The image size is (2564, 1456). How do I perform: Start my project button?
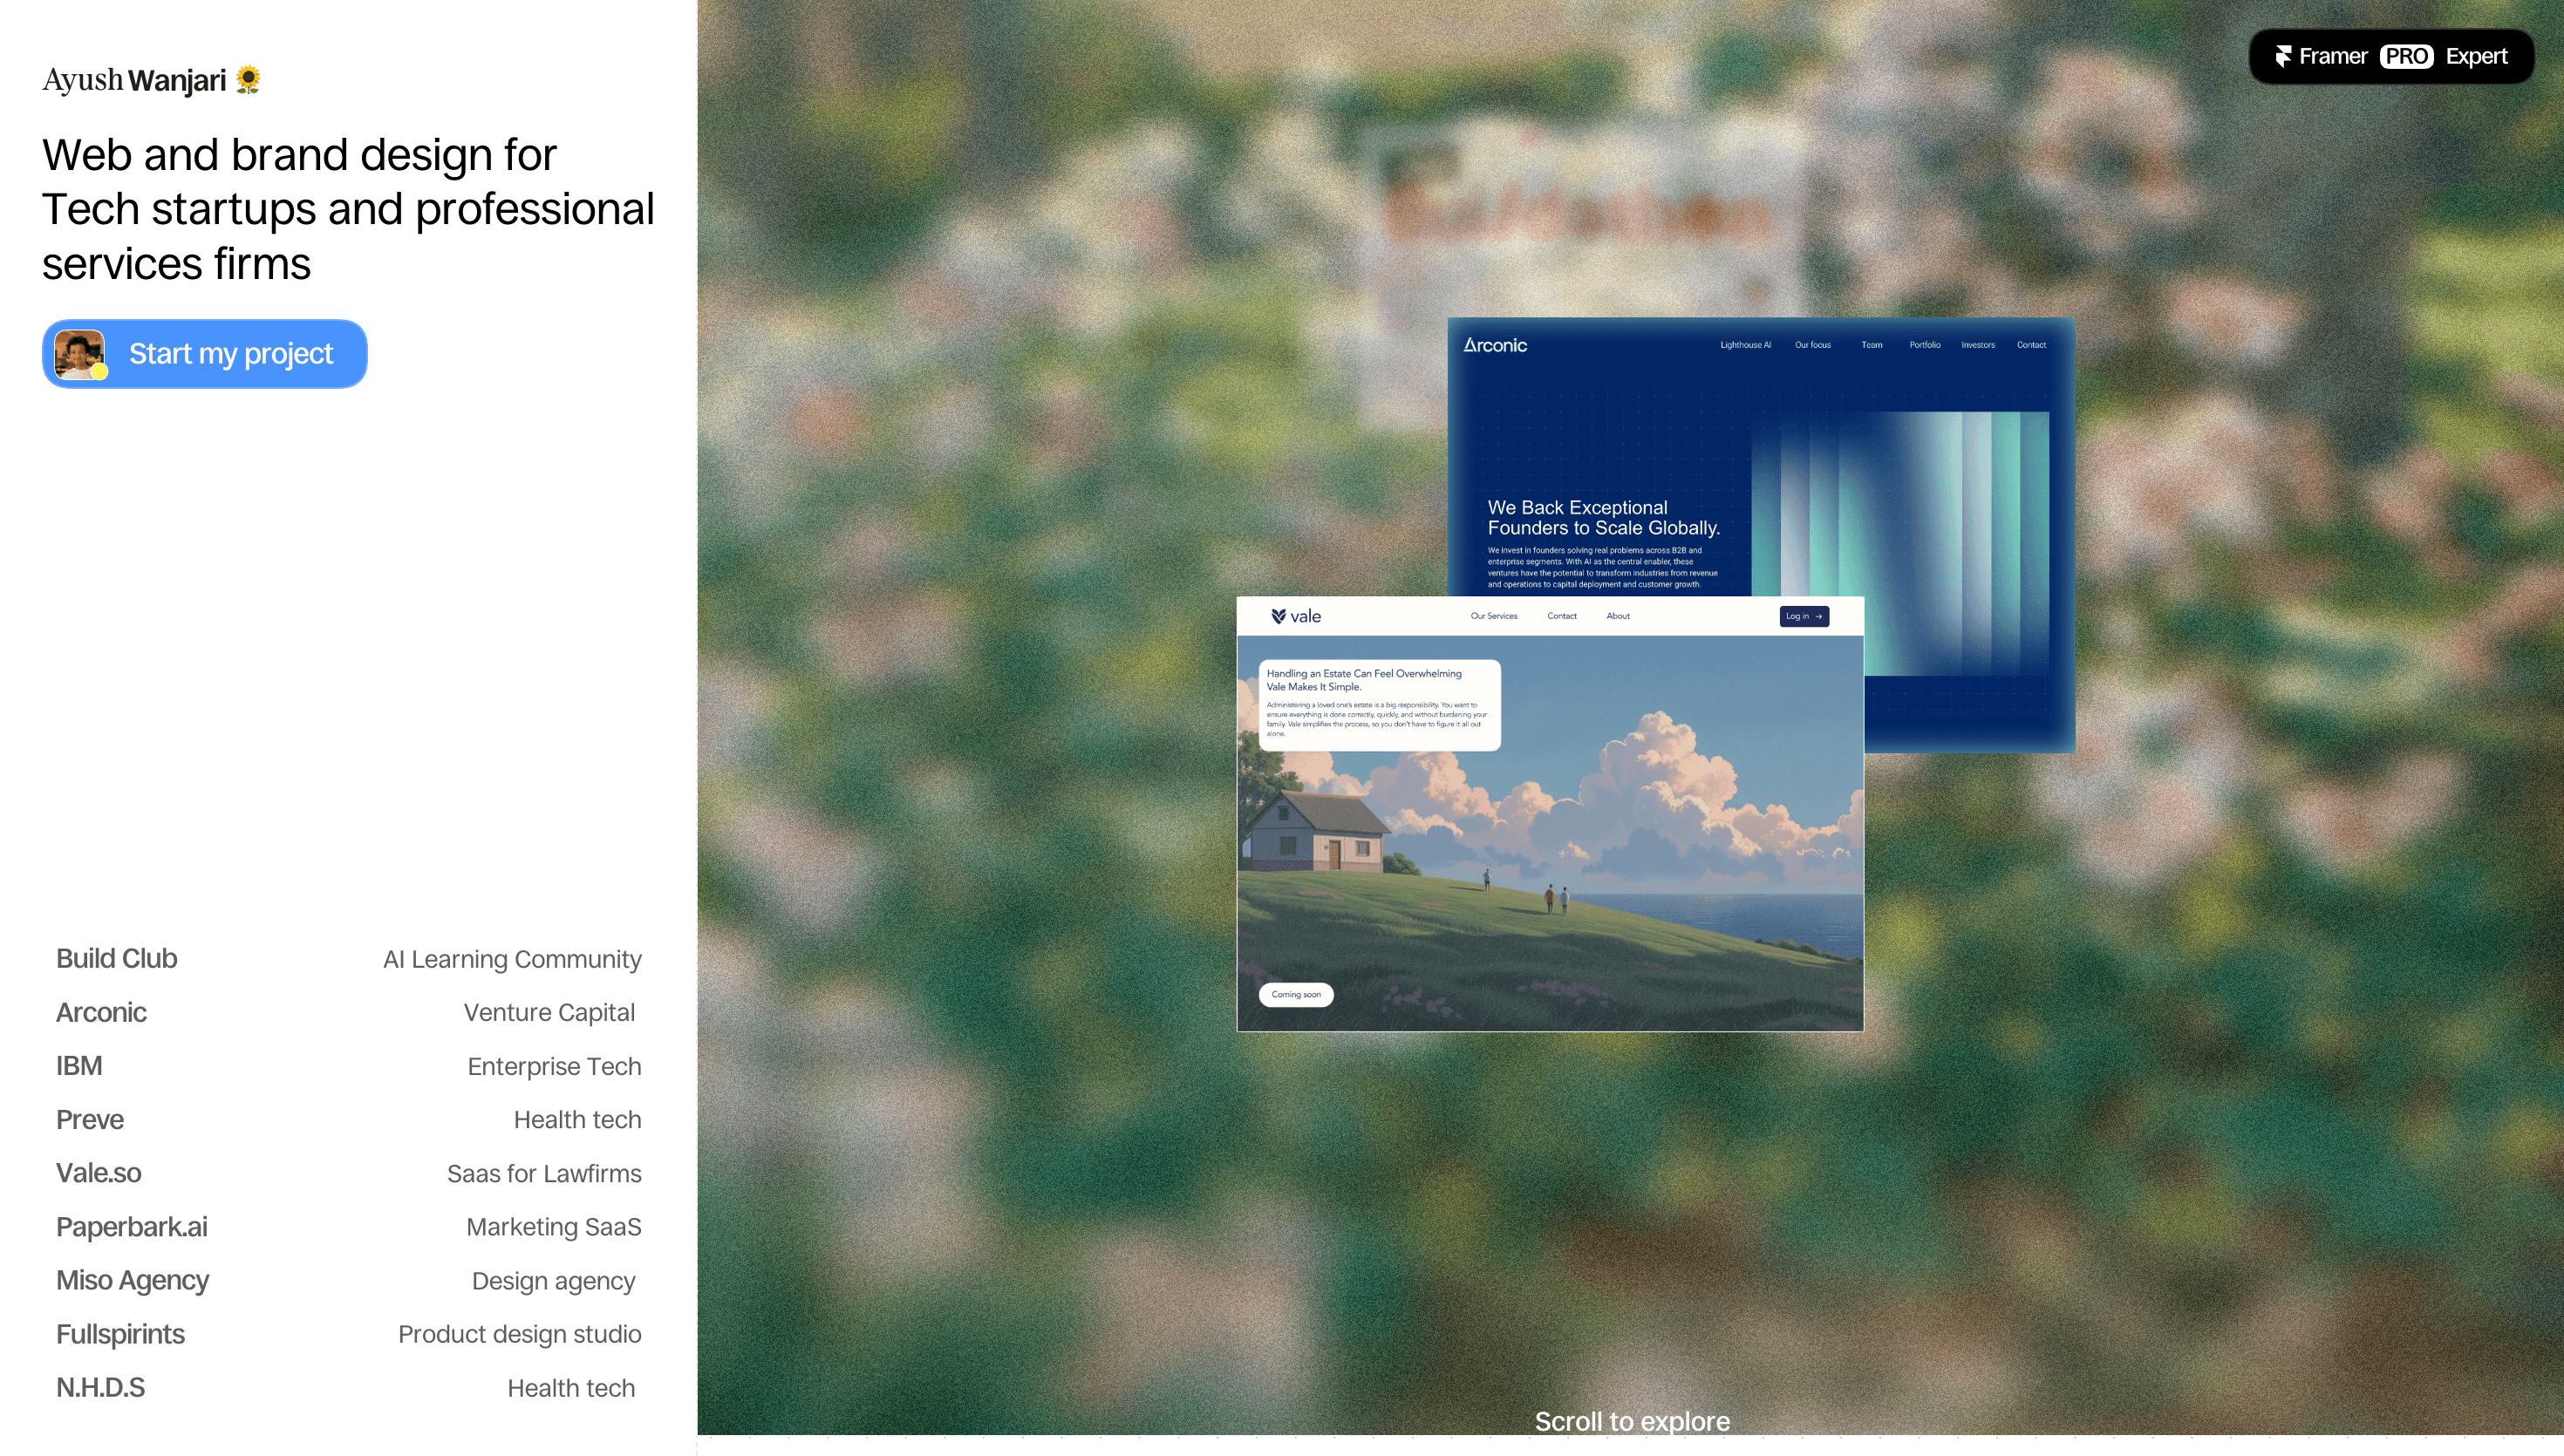pos(205,354)
